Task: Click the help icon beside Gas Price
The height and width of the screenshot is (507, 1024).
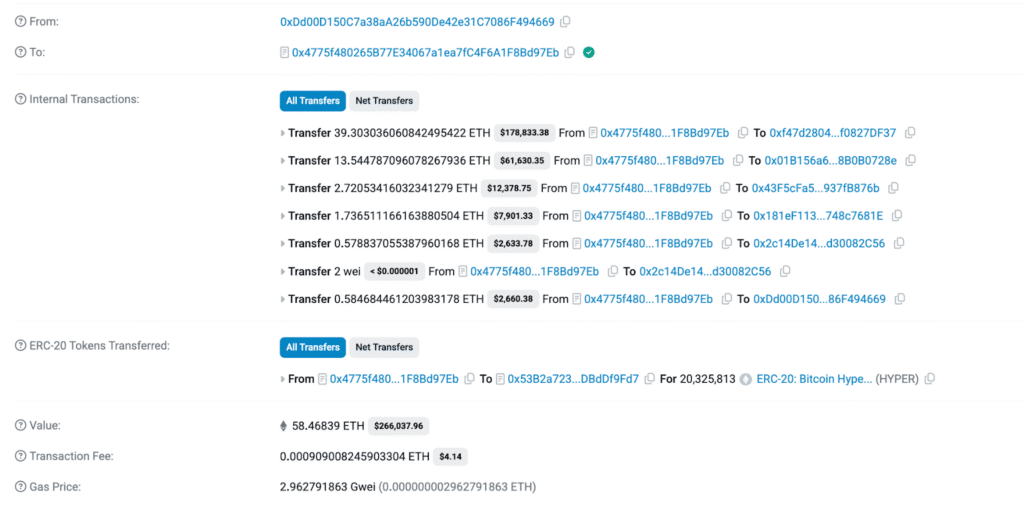Action: pos(21,486)
